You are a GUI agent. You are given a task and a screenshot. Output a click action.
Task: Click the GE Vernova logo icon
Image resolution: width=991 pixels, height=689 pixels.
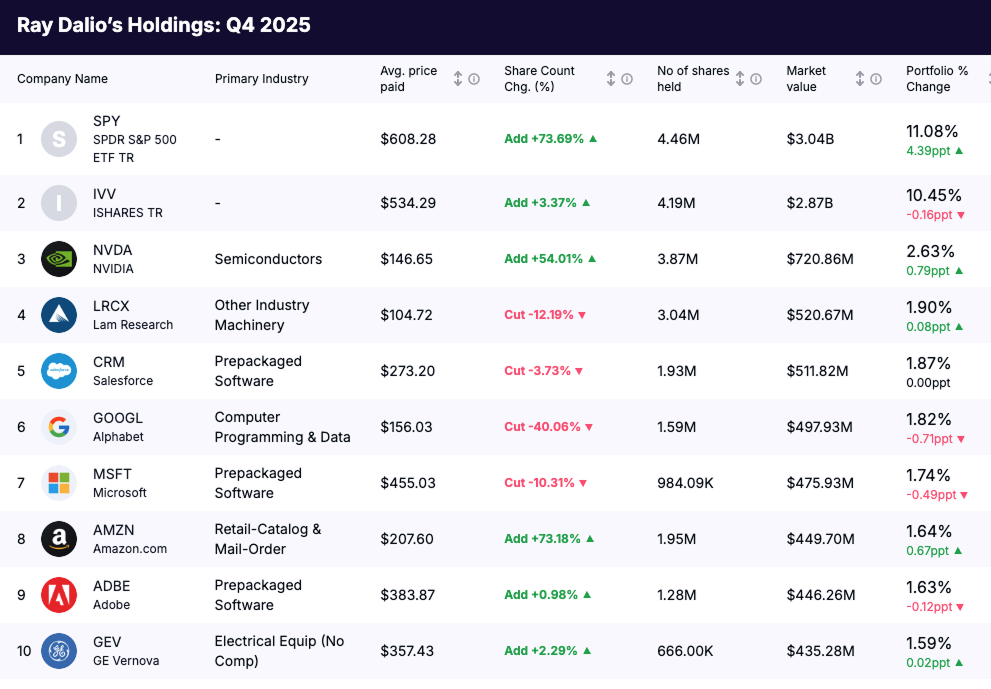58,650
